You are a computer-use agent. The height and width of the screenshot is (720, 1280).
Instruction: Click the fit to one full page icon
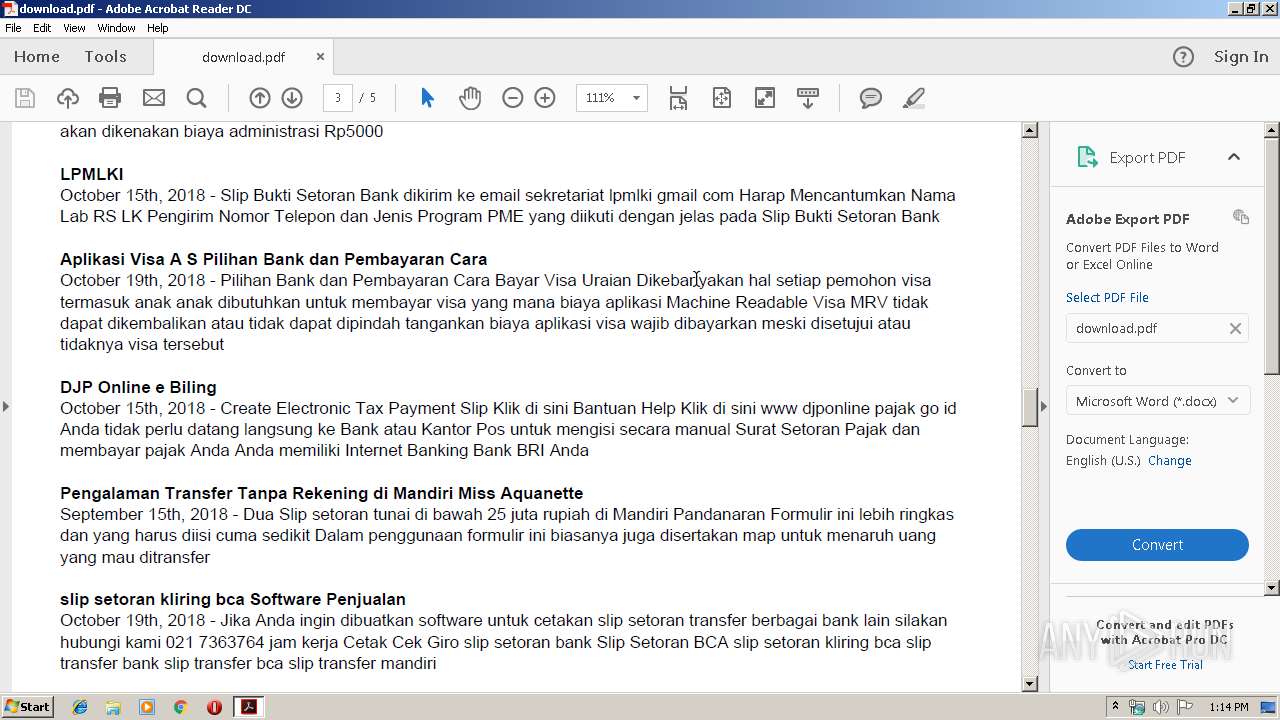[x=722, y=98]
